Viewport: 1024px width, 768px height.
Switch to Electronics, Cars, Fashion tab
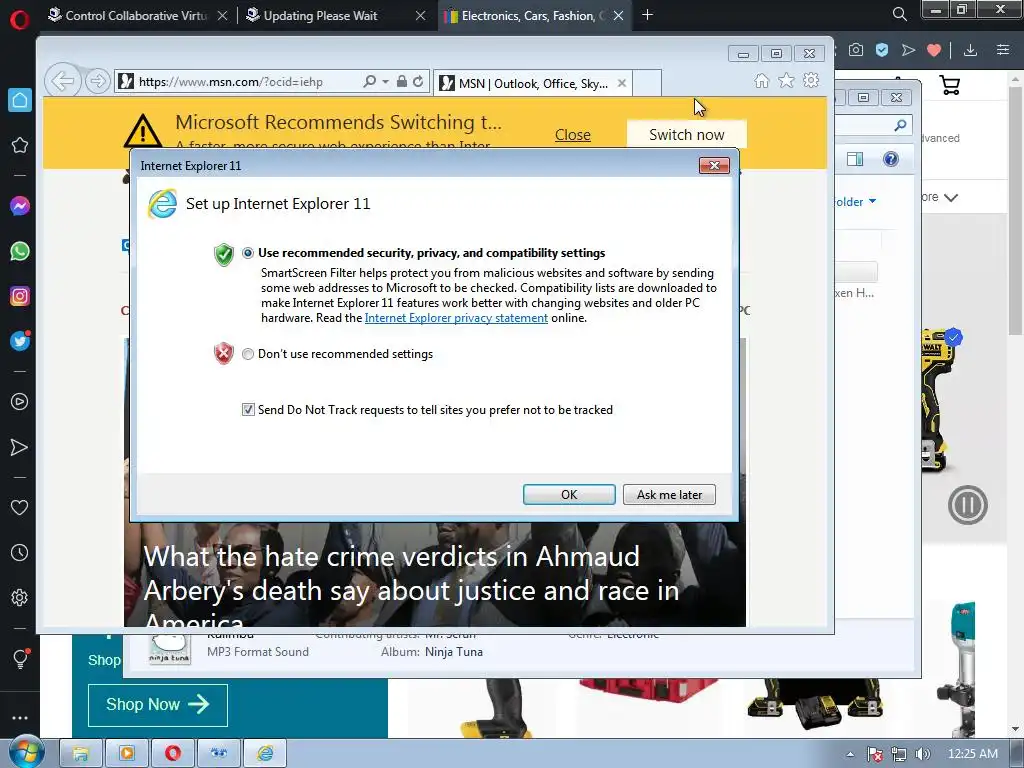pyautogui.click(x=535, y=16)
